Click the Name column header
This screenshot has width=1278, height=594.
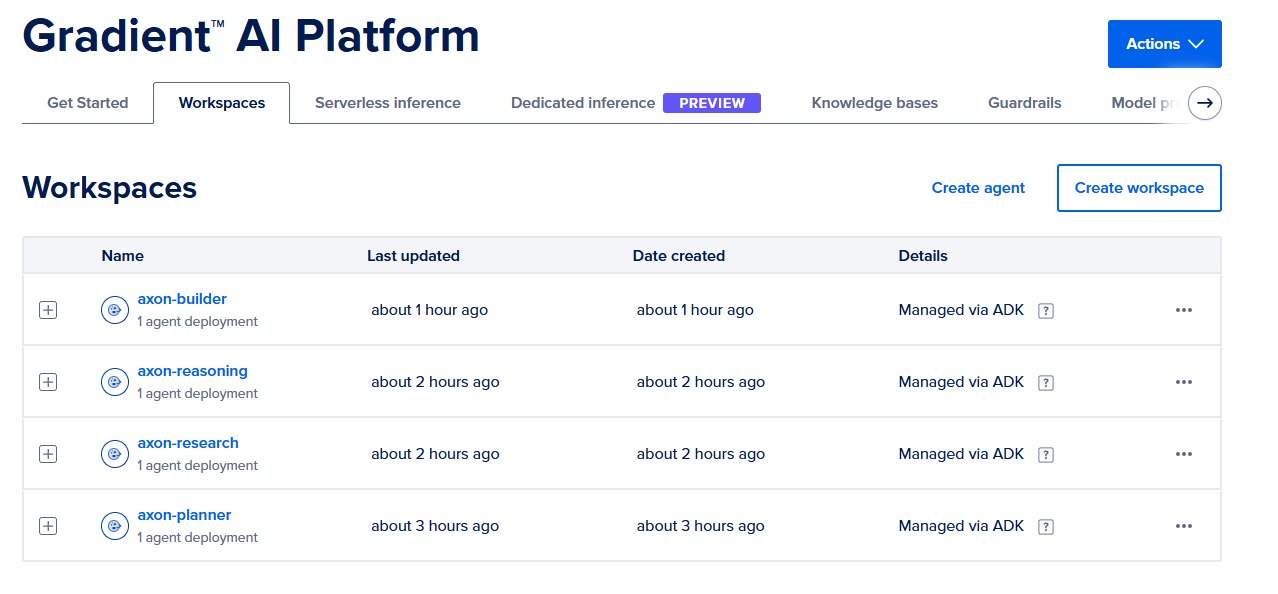tap(123, 256)
